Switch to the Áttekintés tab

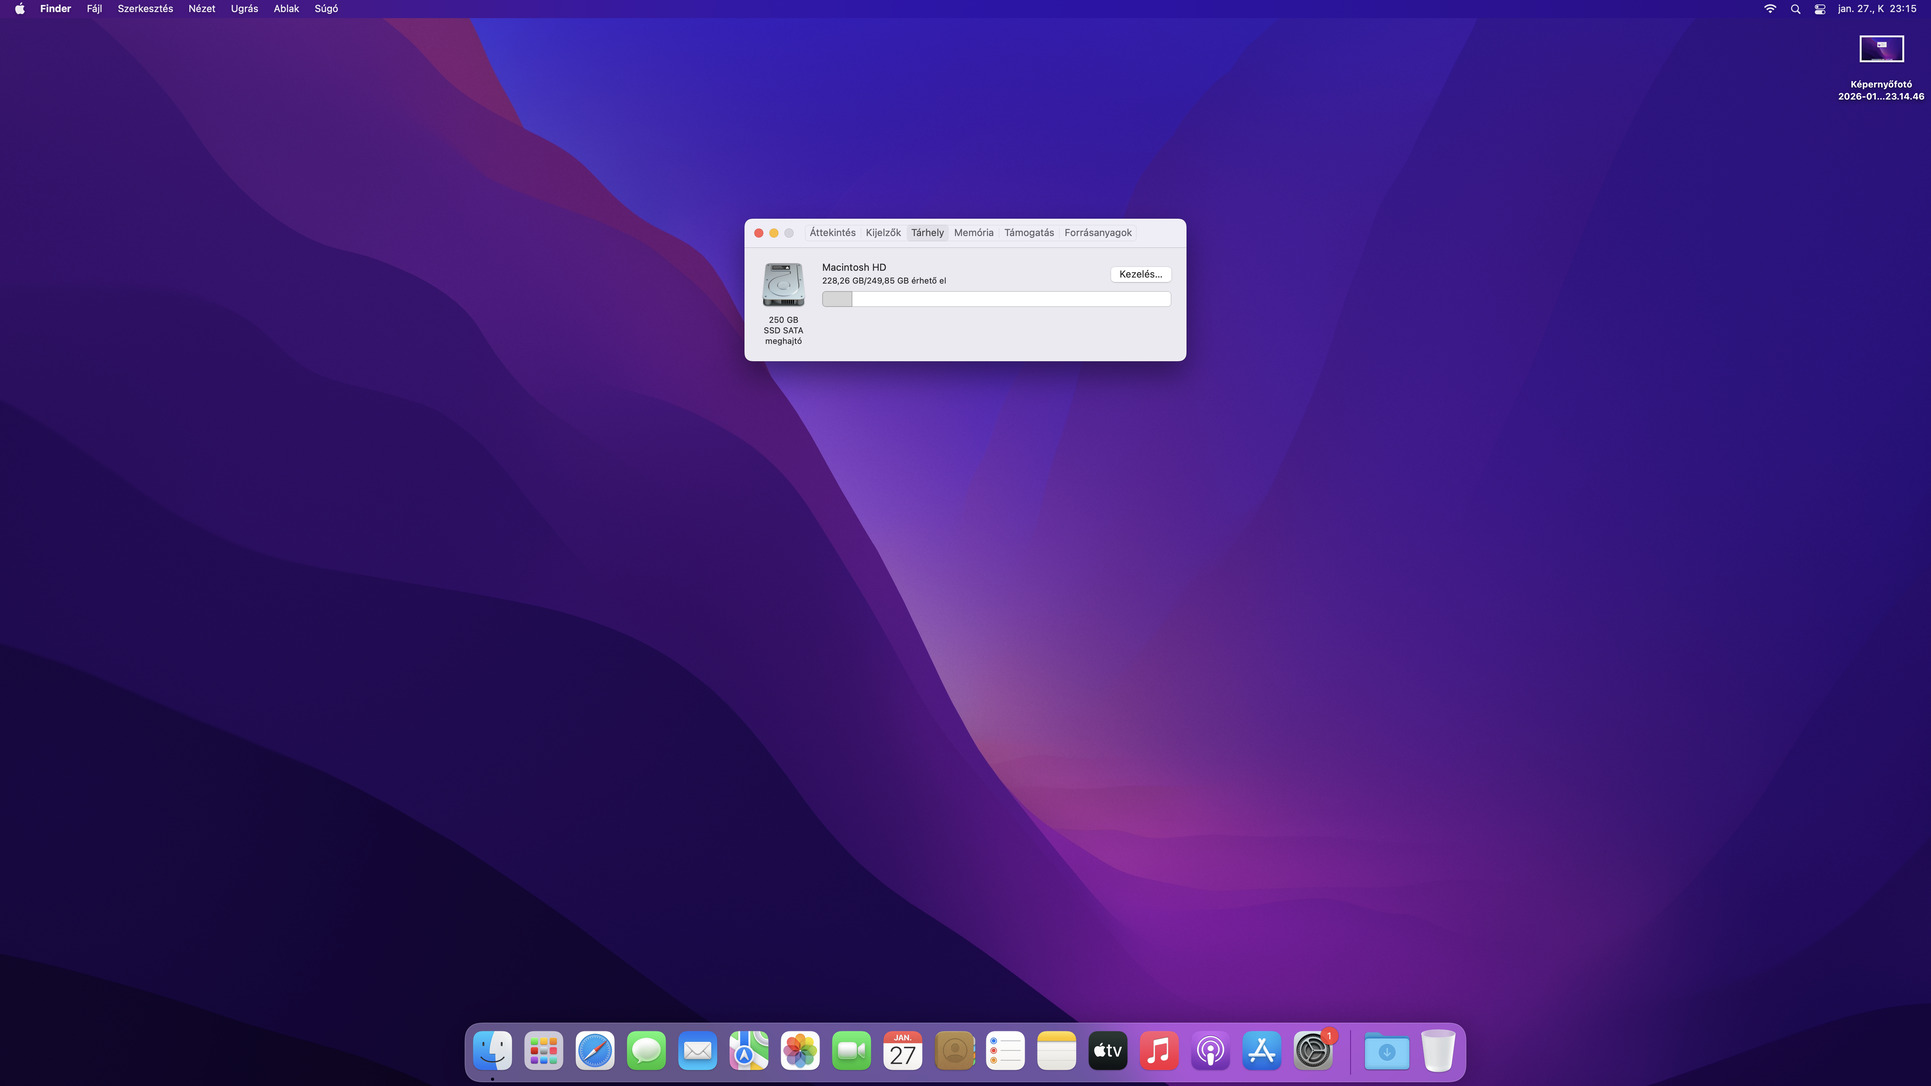pos(832,233)
